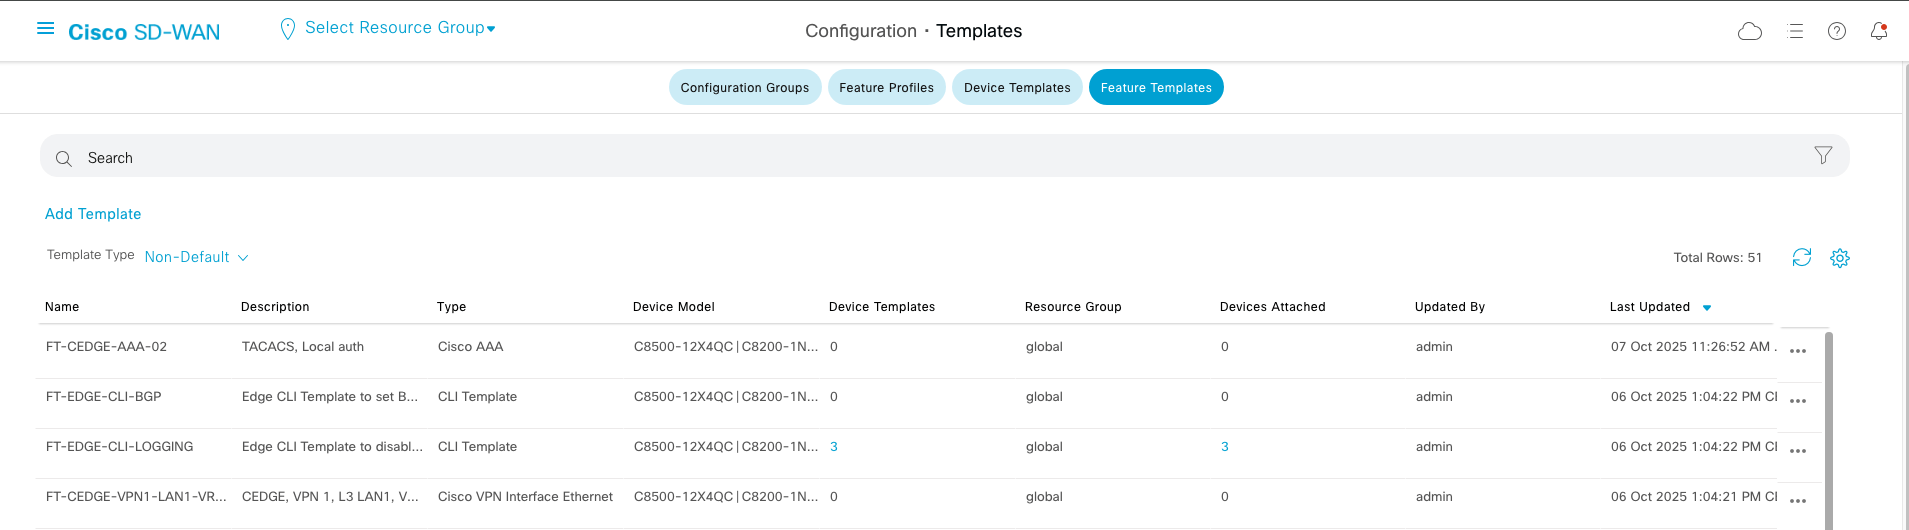Click 'CEDGE, VPN 1, L3 LAN1, V...' description
1909x530 pixels.
click(330, 497)
